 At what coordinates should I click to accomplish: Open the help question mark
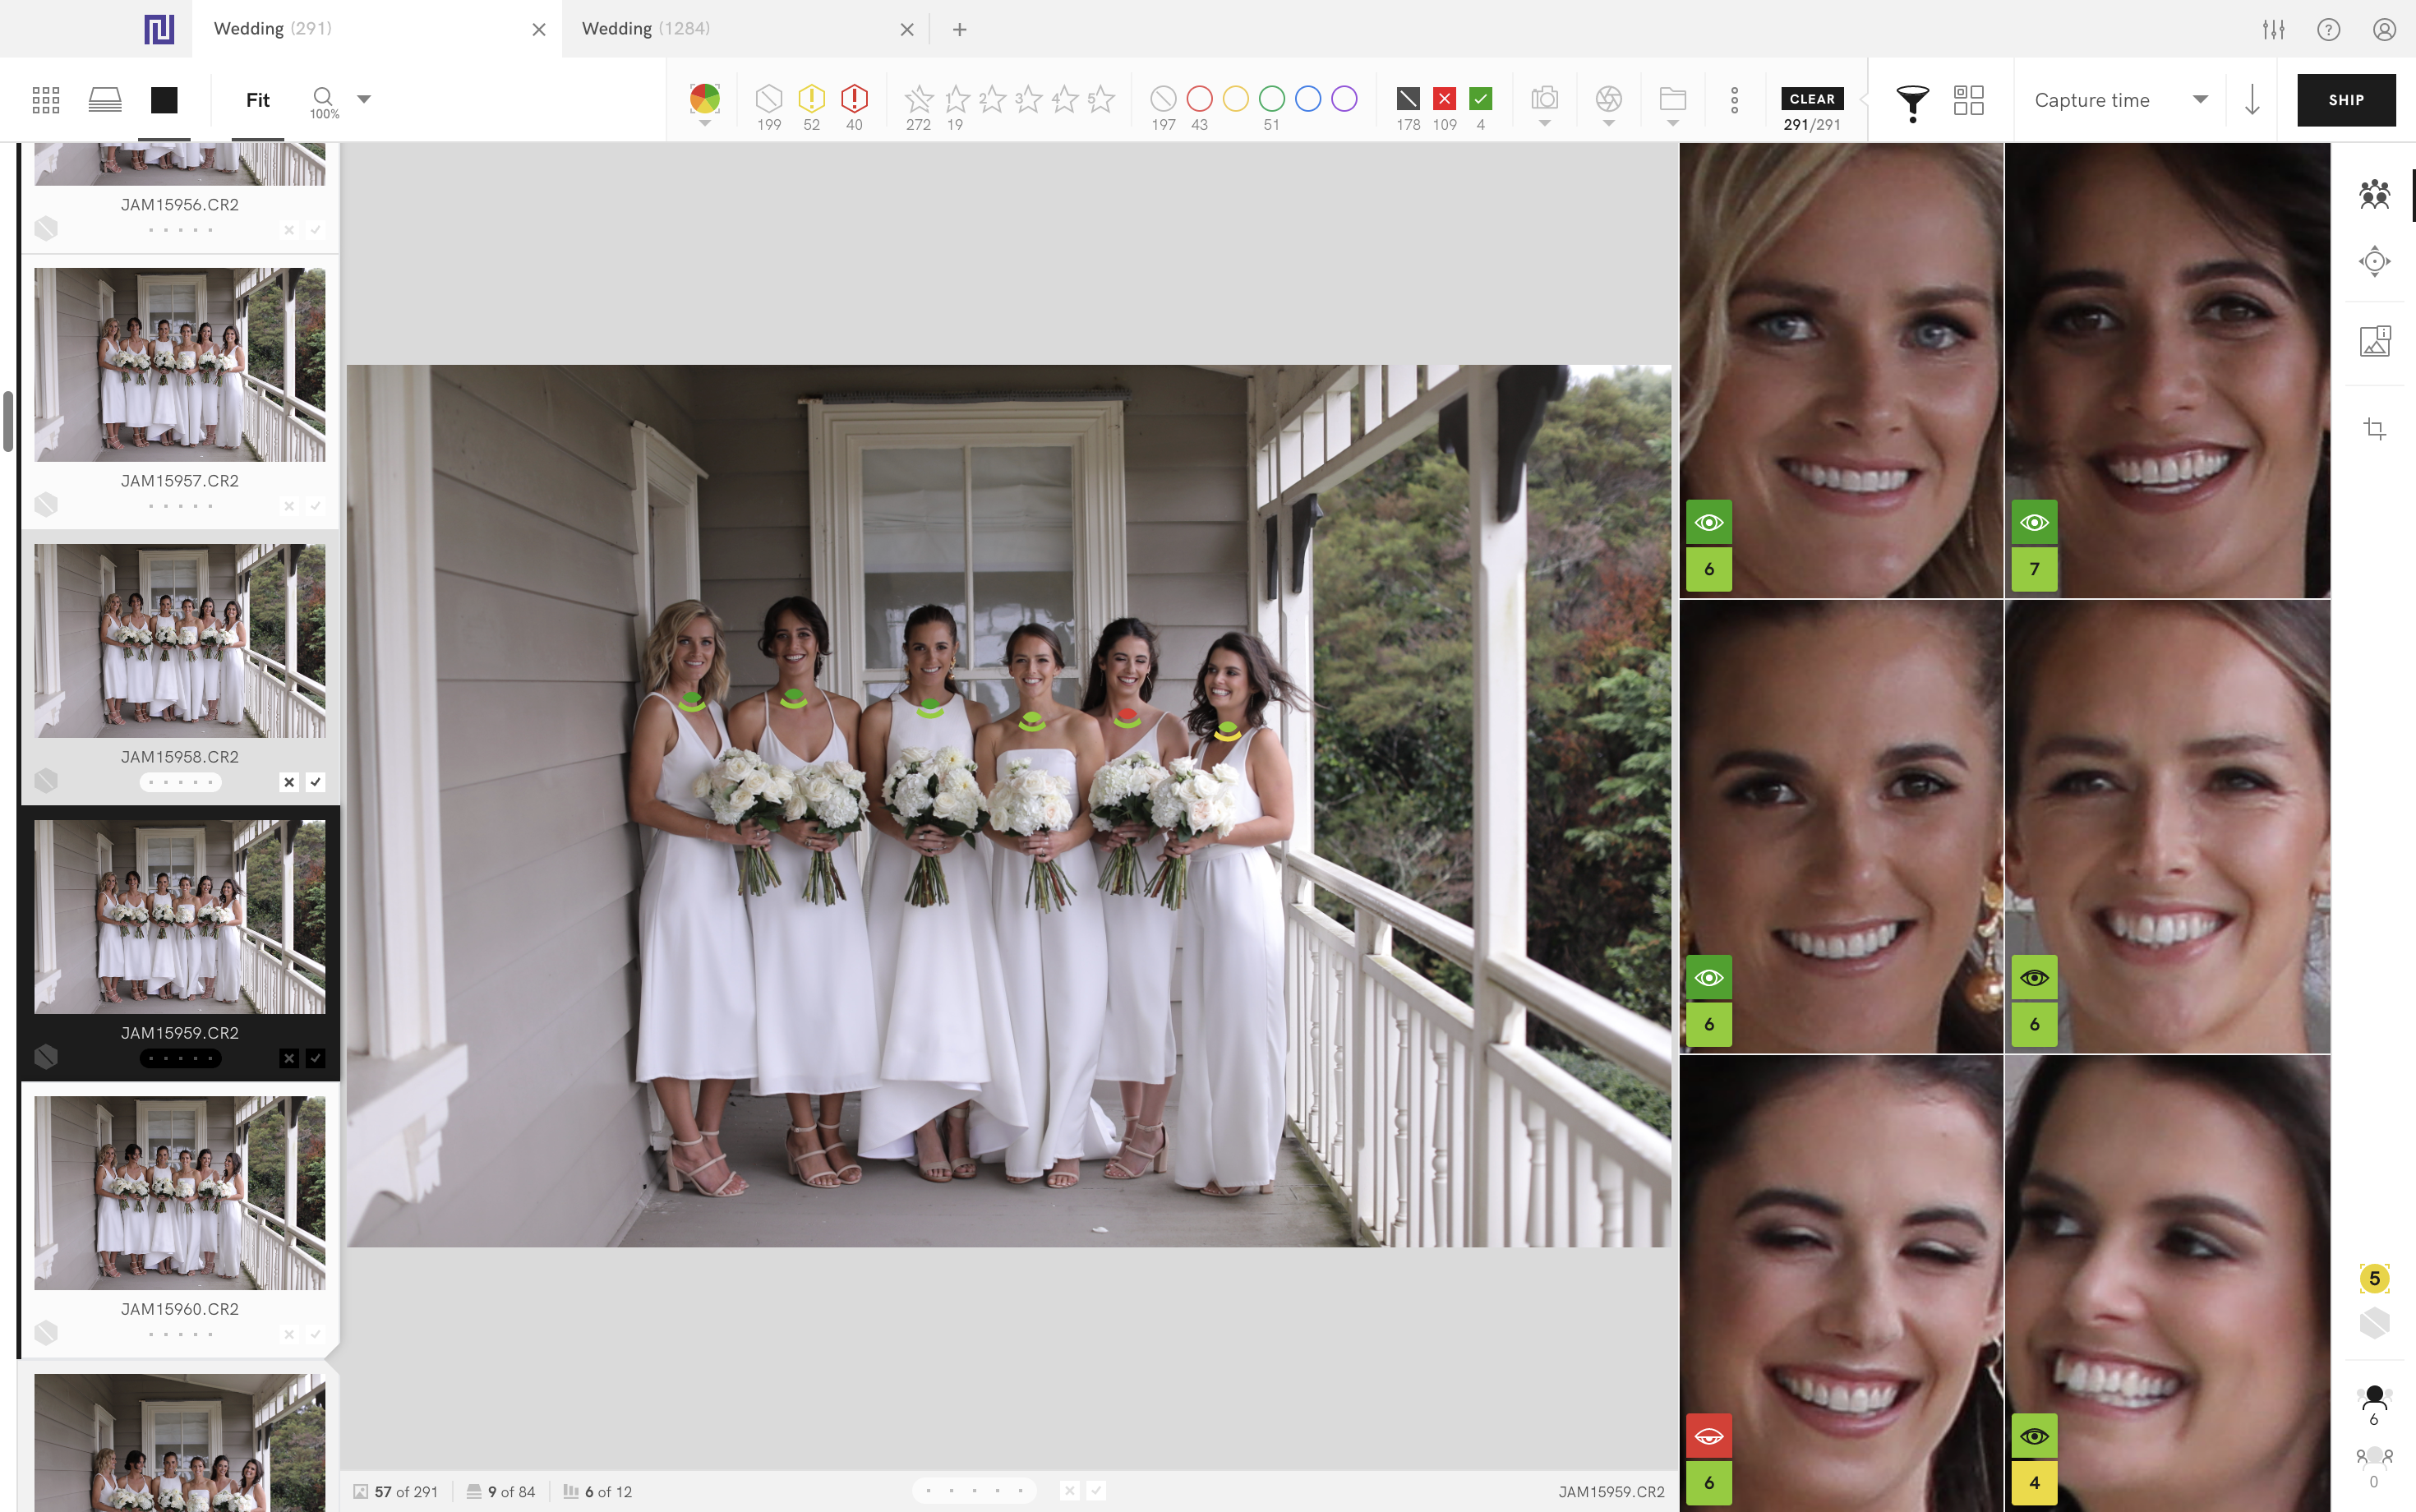click(2329, 29)
